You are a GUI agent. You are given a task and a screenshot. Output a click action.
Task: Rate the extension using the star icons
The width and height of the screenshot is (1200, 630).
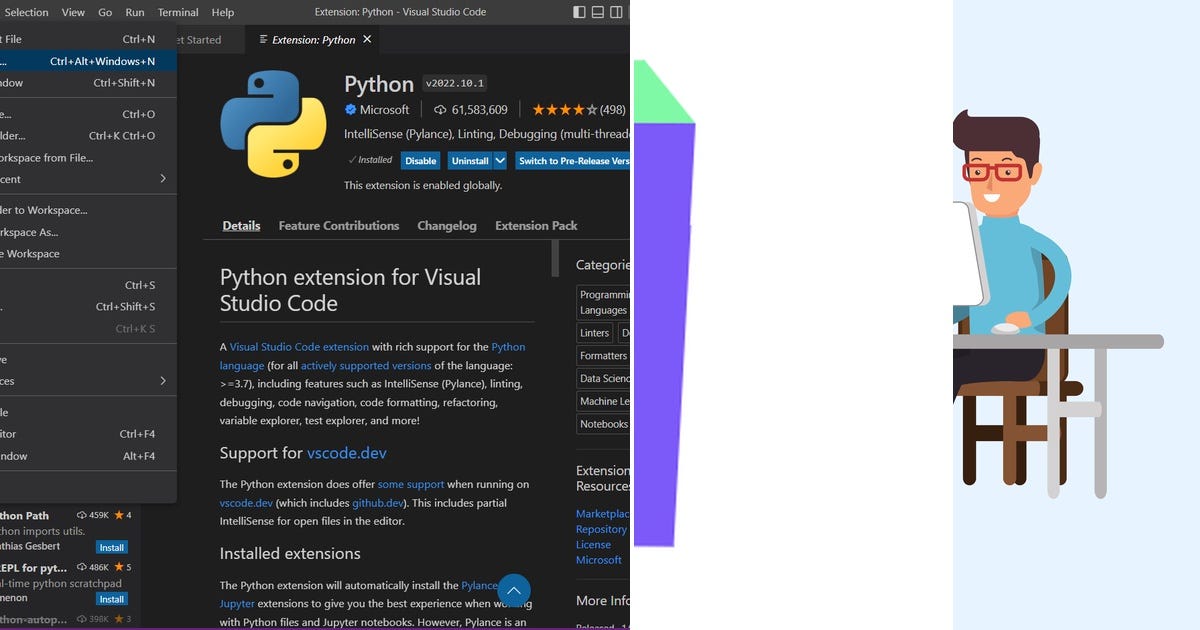point(565,109)
